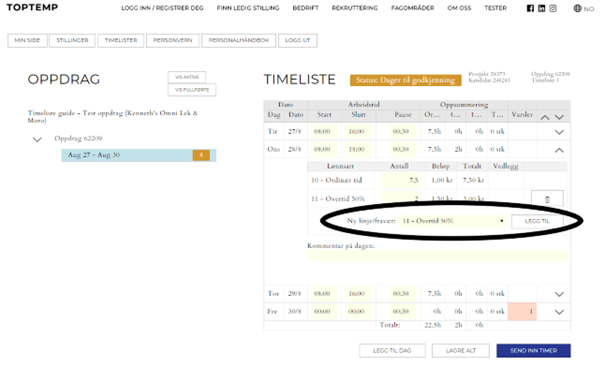
Task: Click the Antall field for Ordinær tid
Action: point(401,180)
